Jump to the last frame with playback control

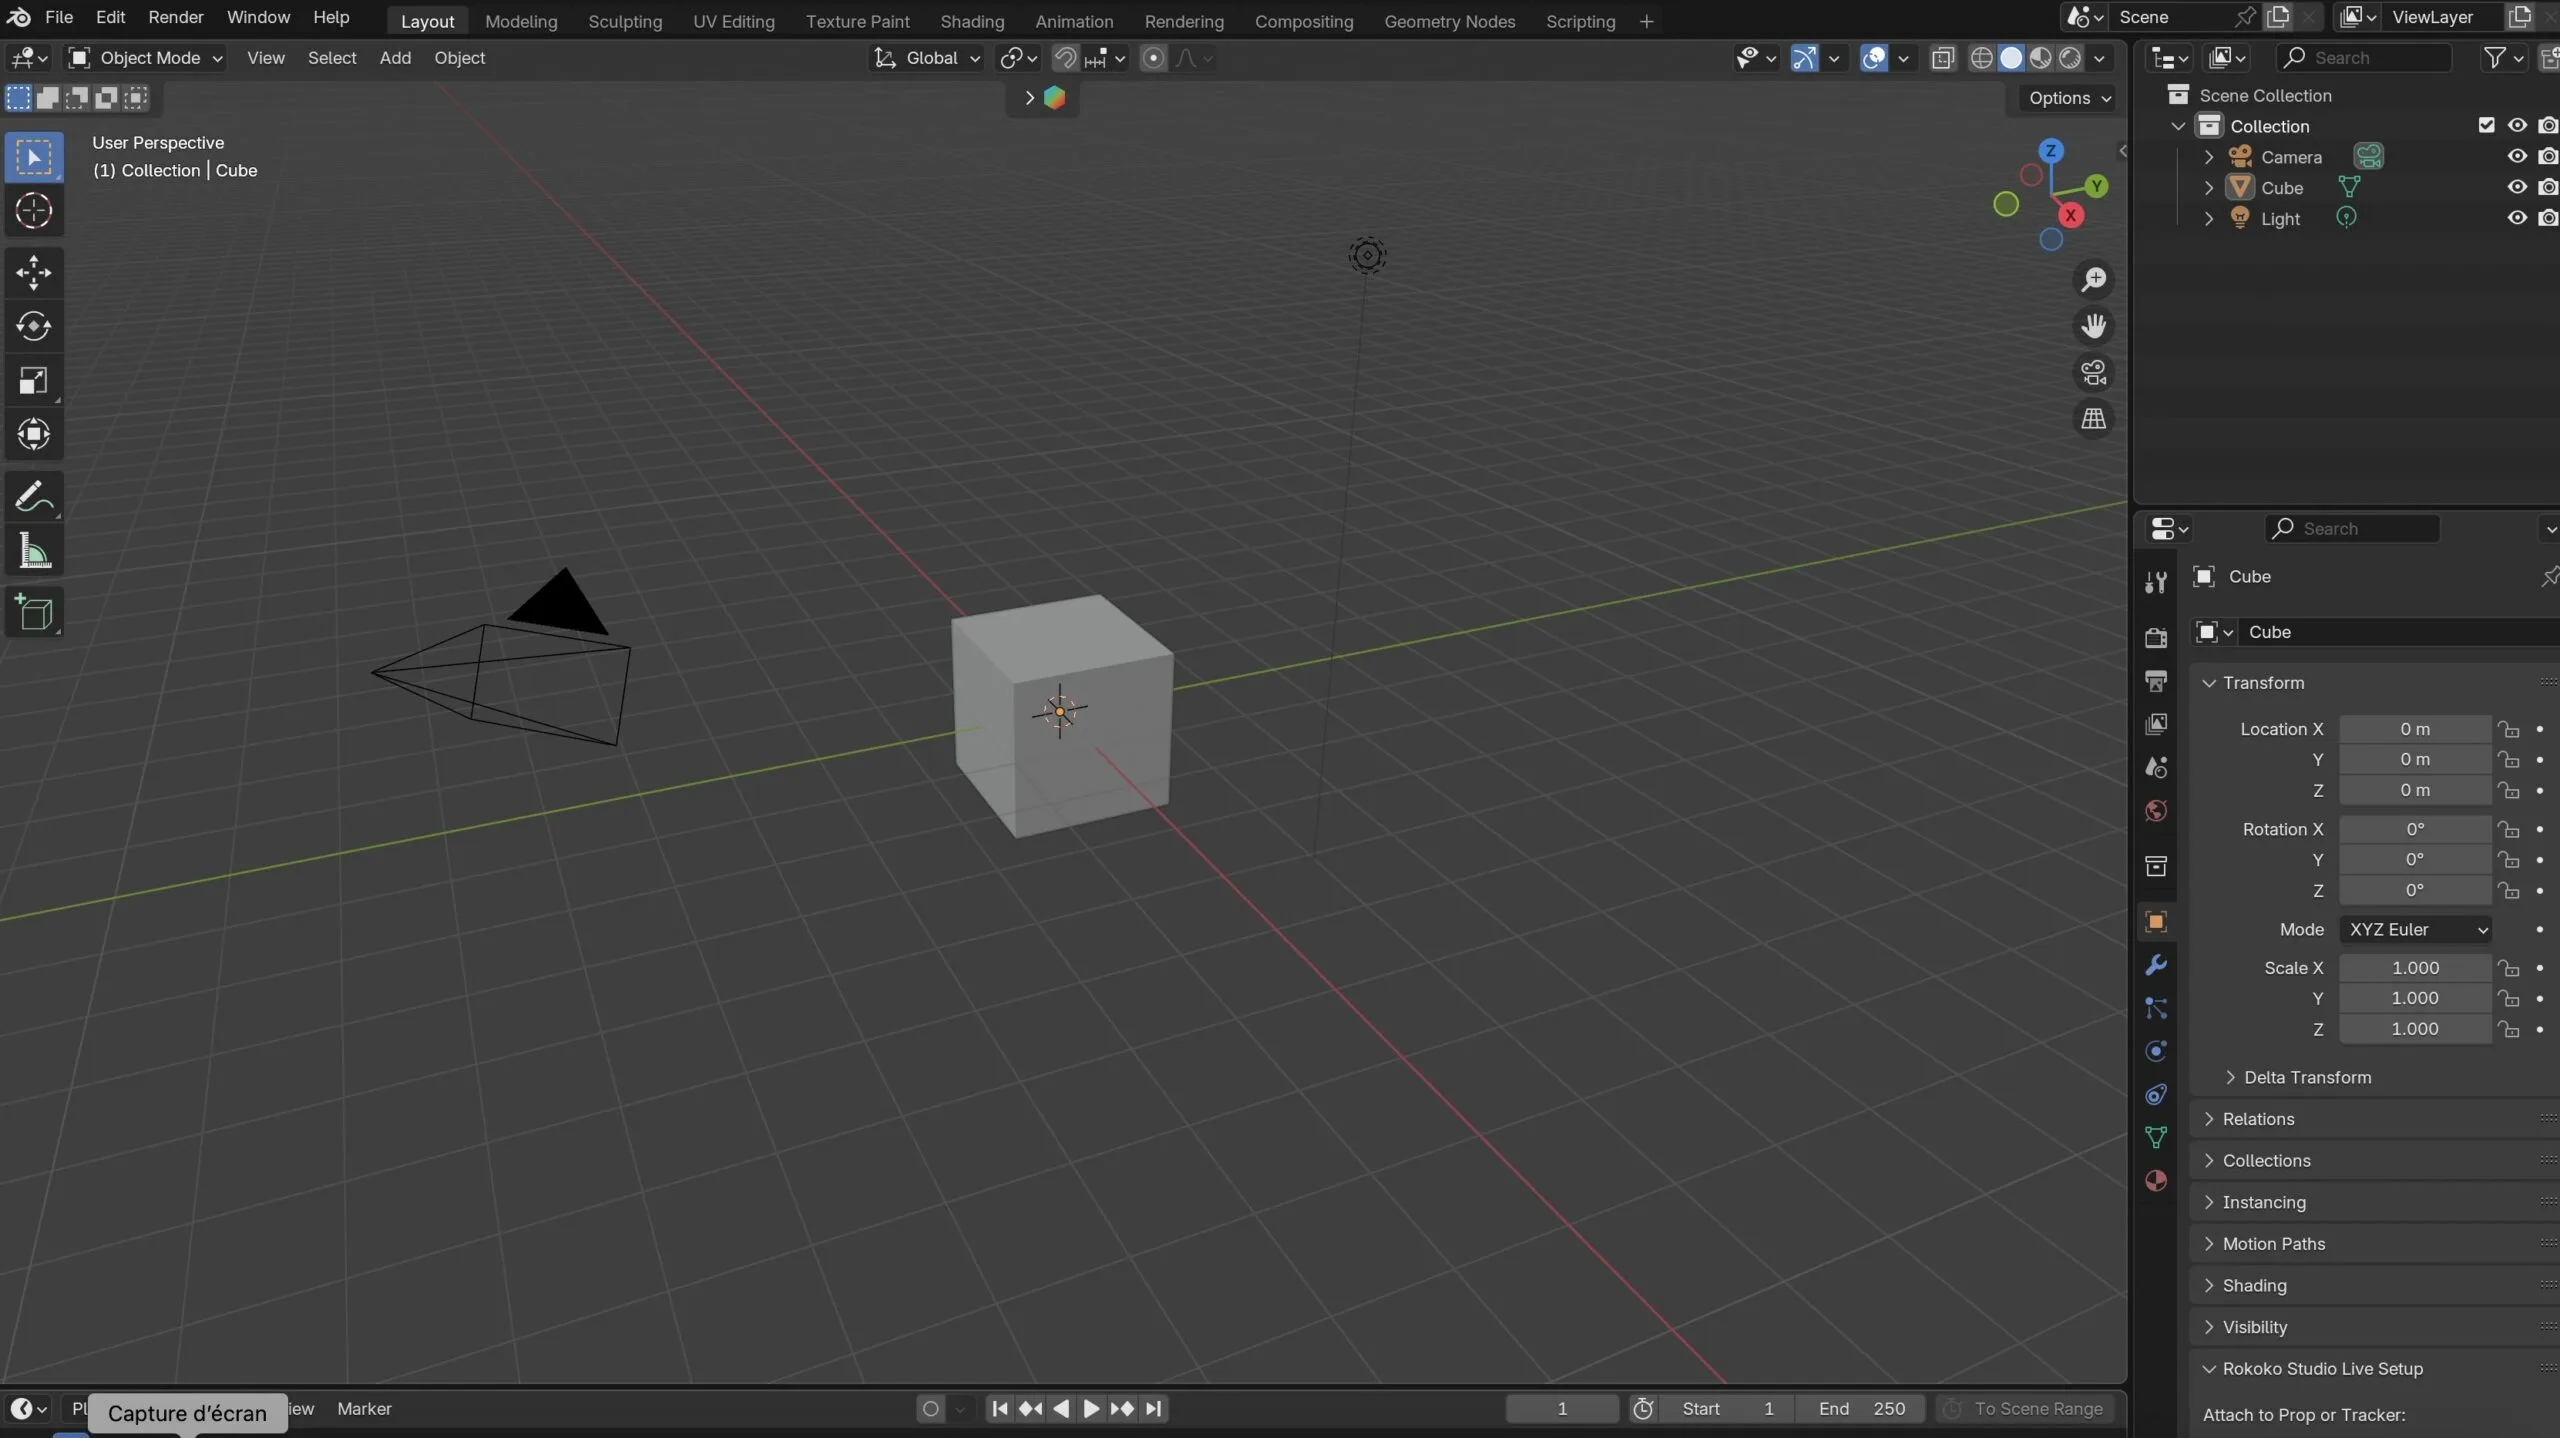pos(1156,1408)
